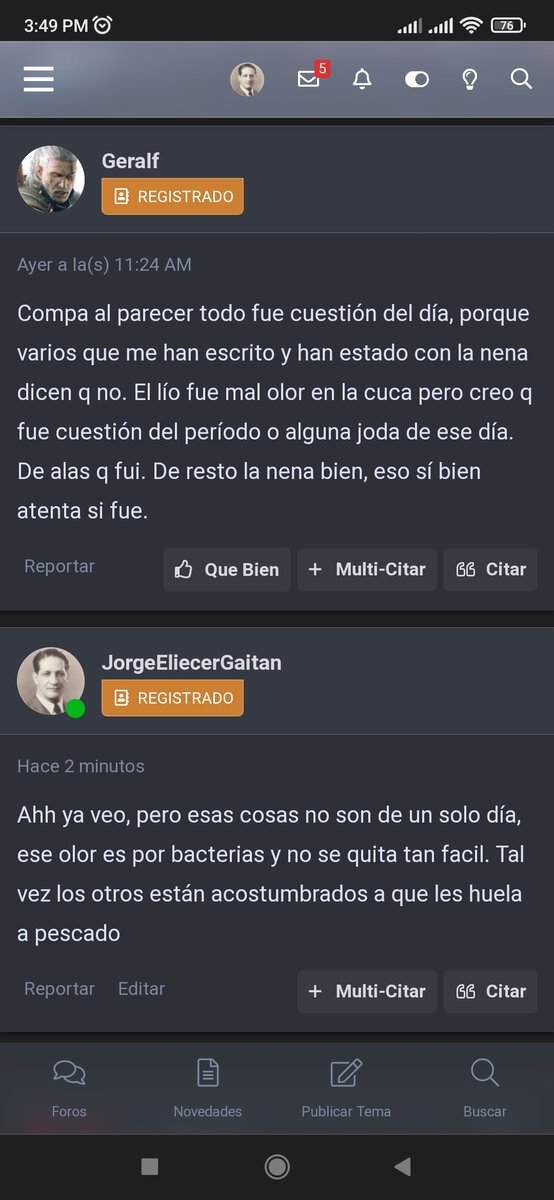Open Geralf's username profile link
Screen dimensions: 554x1200
pos(130,160)
